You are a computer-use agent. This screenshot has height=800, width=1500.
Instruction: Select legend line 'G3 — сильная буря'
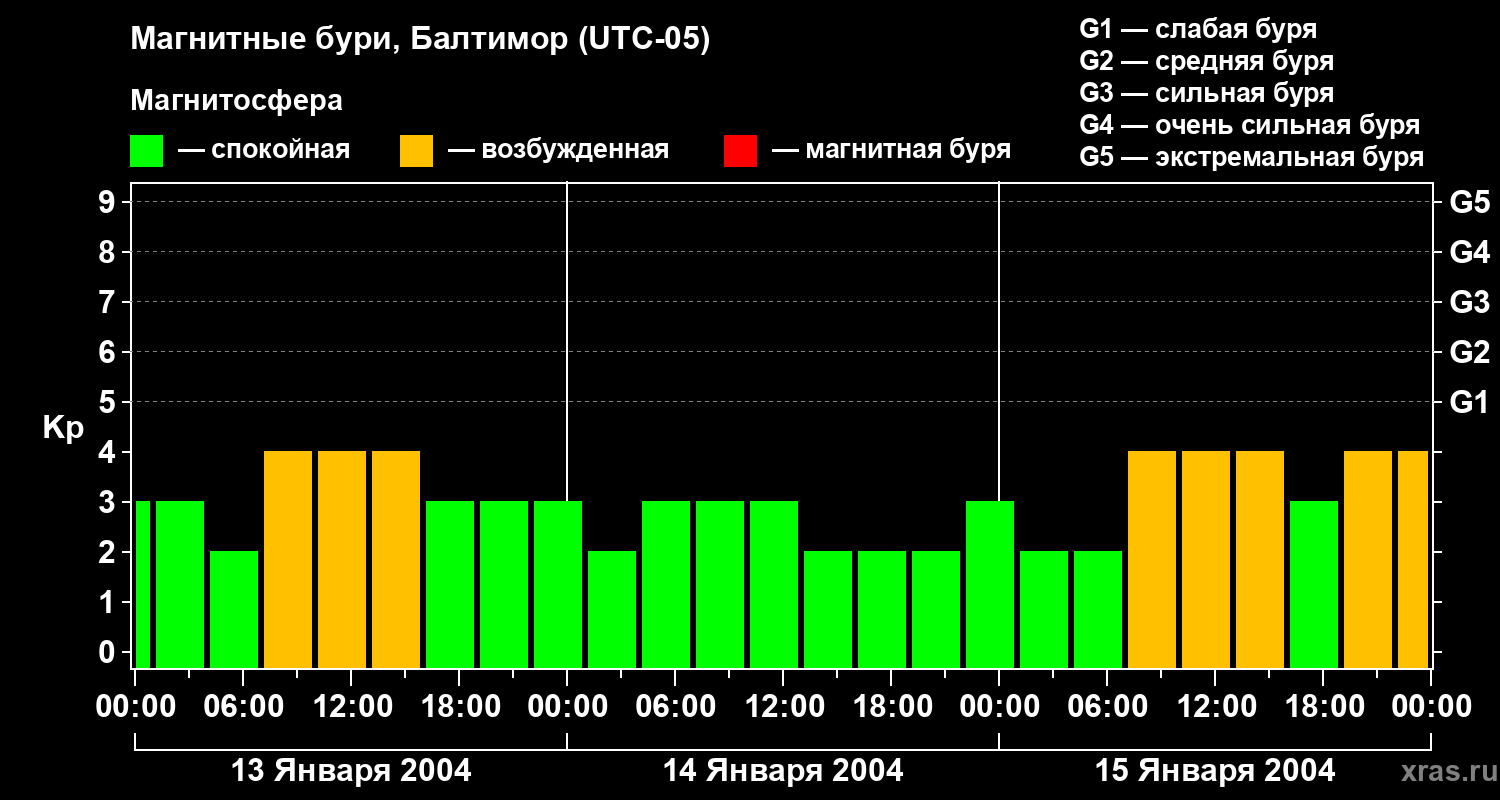pyautogui.click(x=1206, y=93)
